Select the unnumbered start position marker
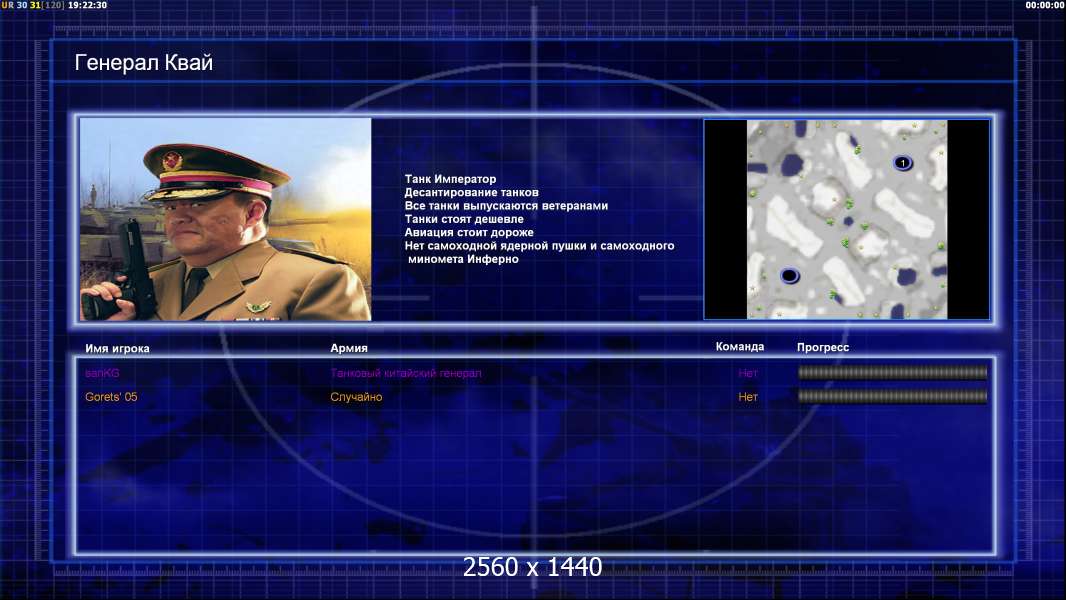Image resolution: width=1066 pixels, height=600 pixels. (789, 276)
